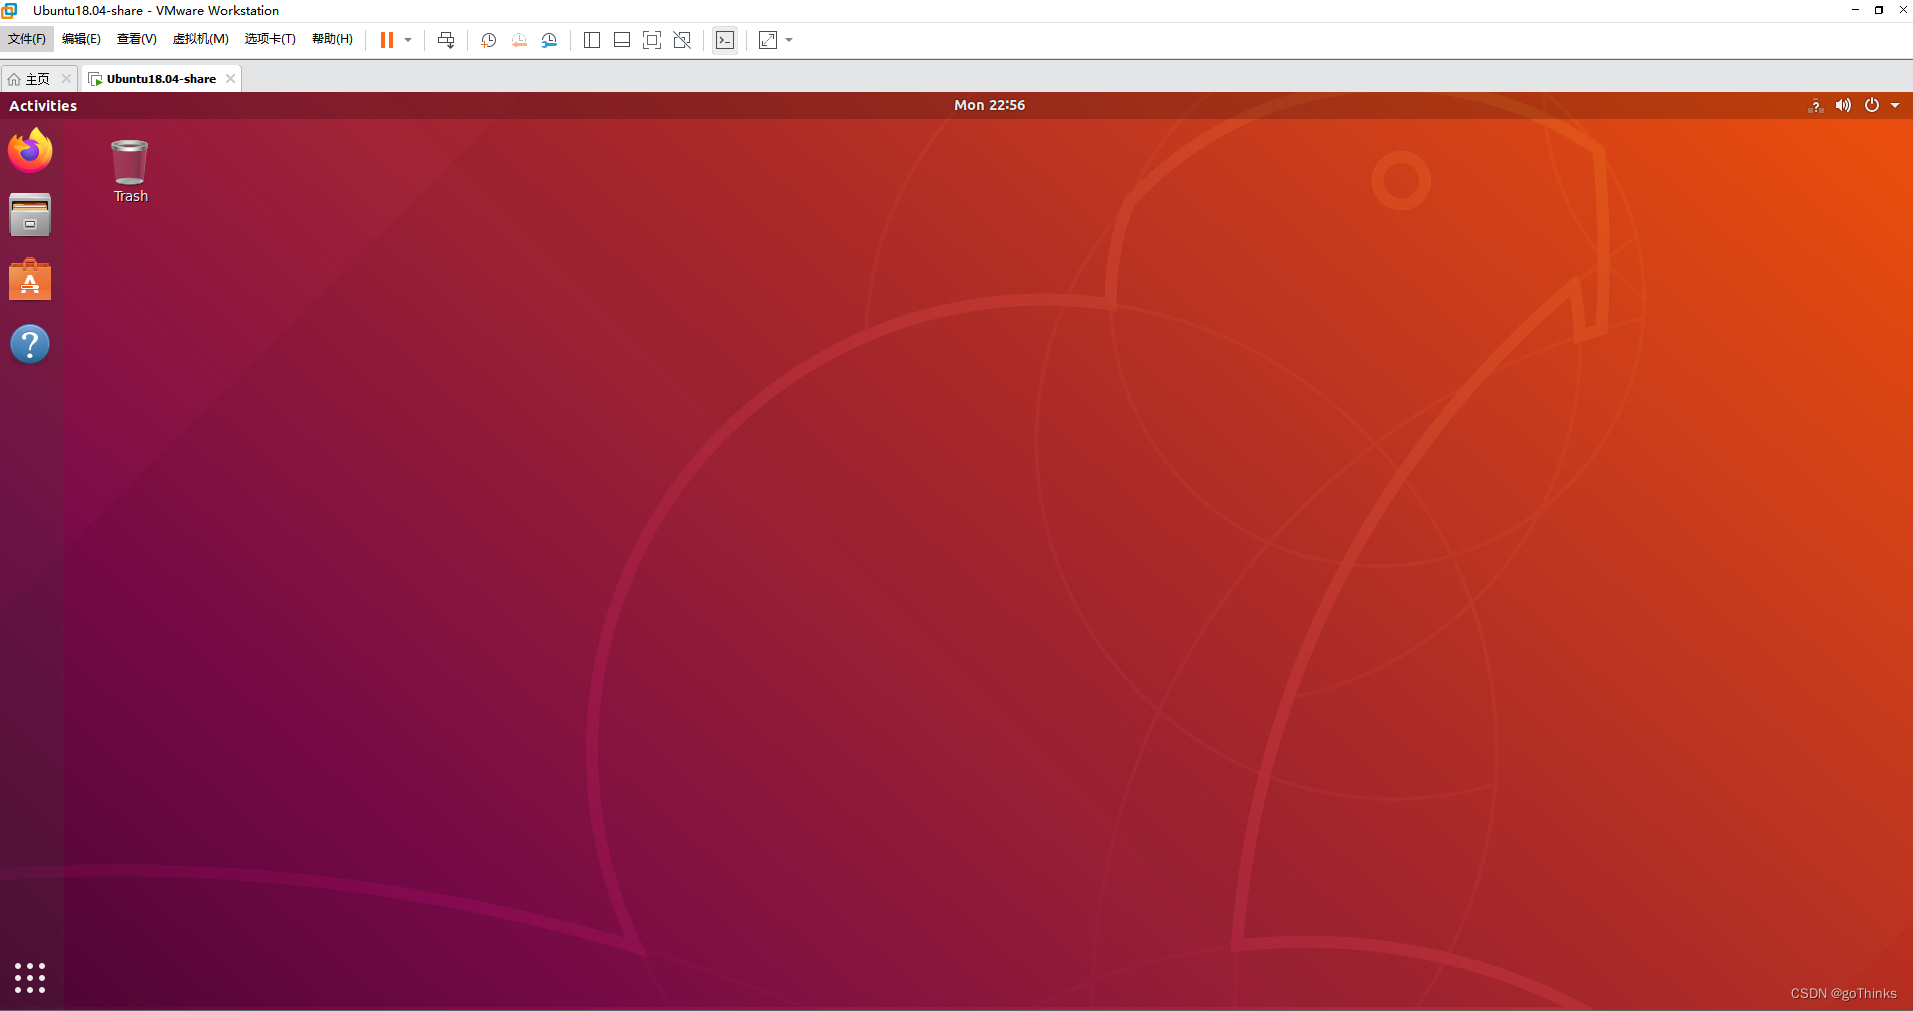Open the 查看(V) menu

(137, 39)
